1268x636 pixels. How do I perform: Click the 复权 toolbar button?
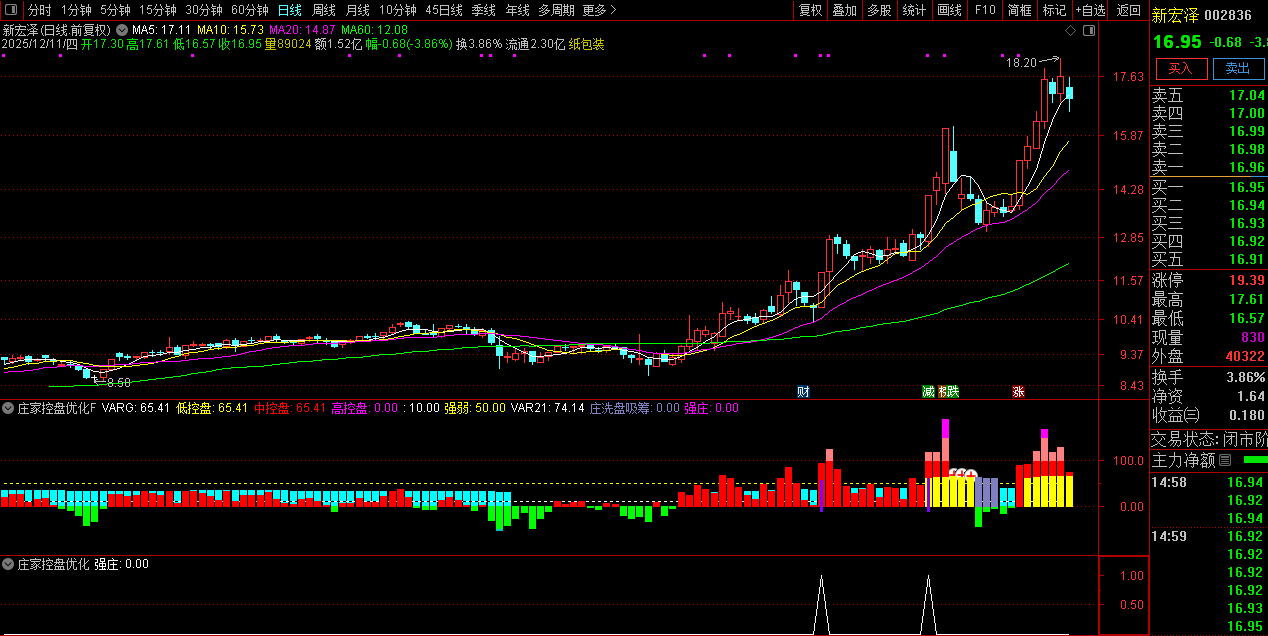810,10
